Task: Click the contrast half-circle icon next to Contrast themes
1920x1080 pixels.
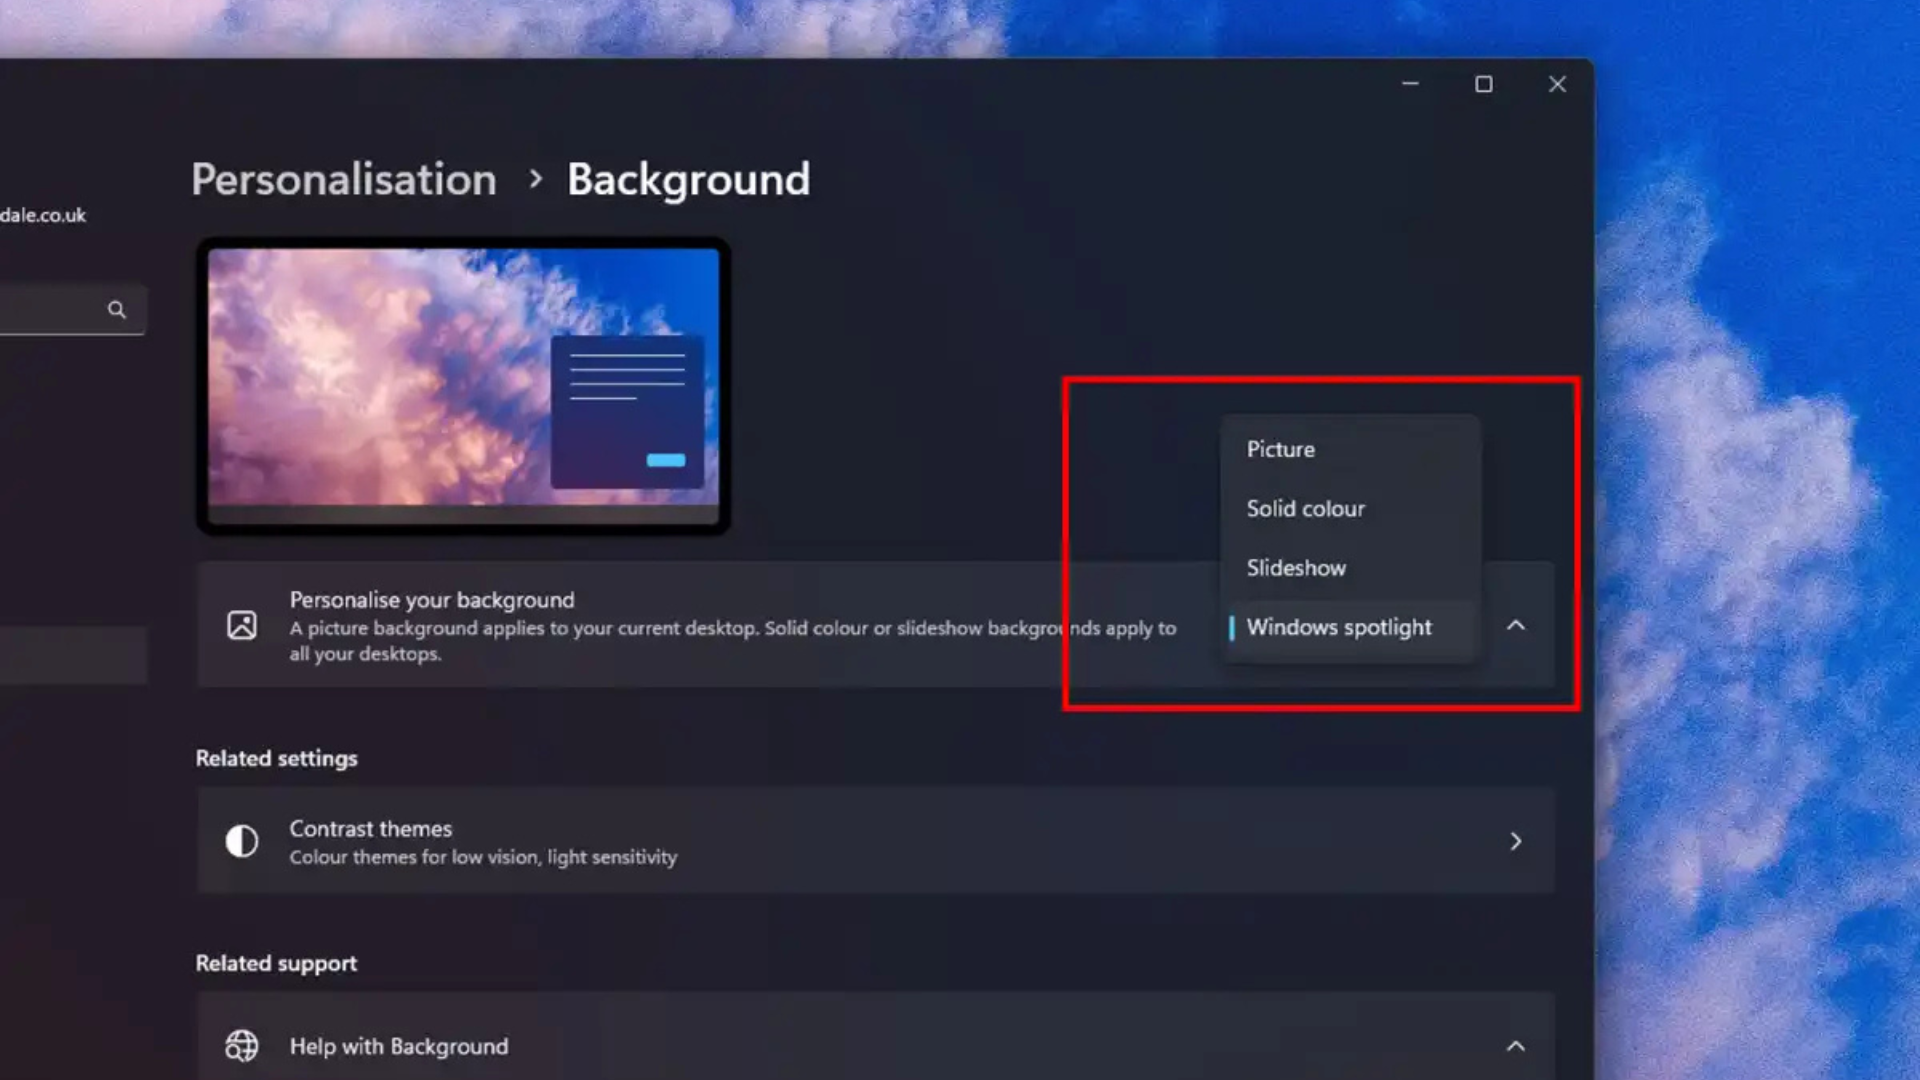Action: point(241,841)
